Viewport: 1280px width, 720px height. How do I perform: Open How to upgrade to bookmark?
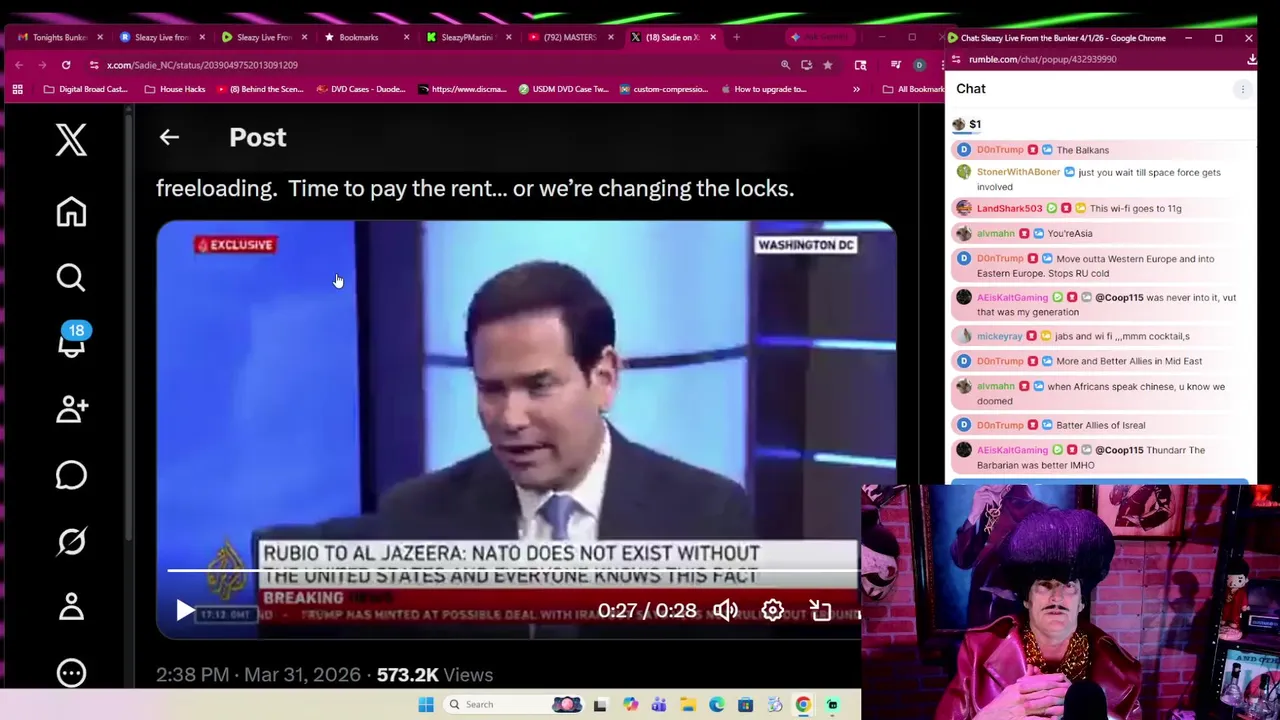tap(763, 89)
